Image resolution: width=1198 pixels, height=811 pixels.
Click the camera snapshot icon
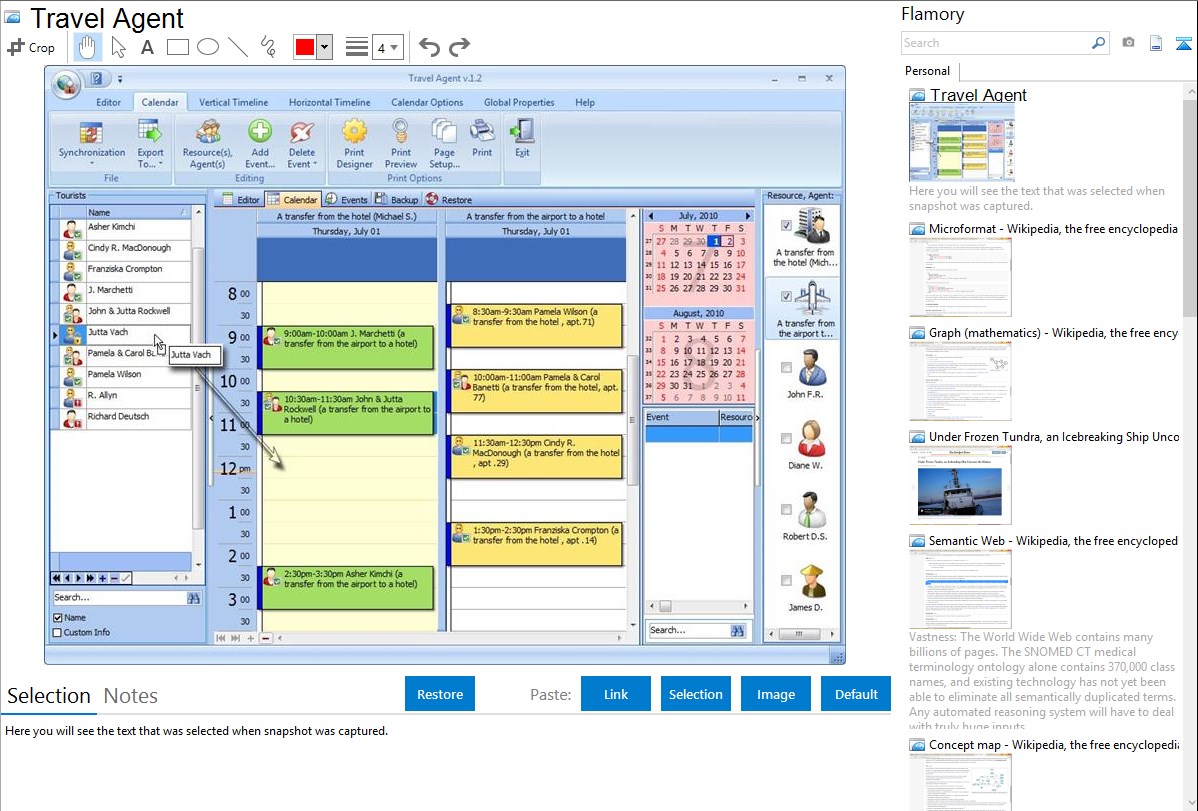point(1128,43)
